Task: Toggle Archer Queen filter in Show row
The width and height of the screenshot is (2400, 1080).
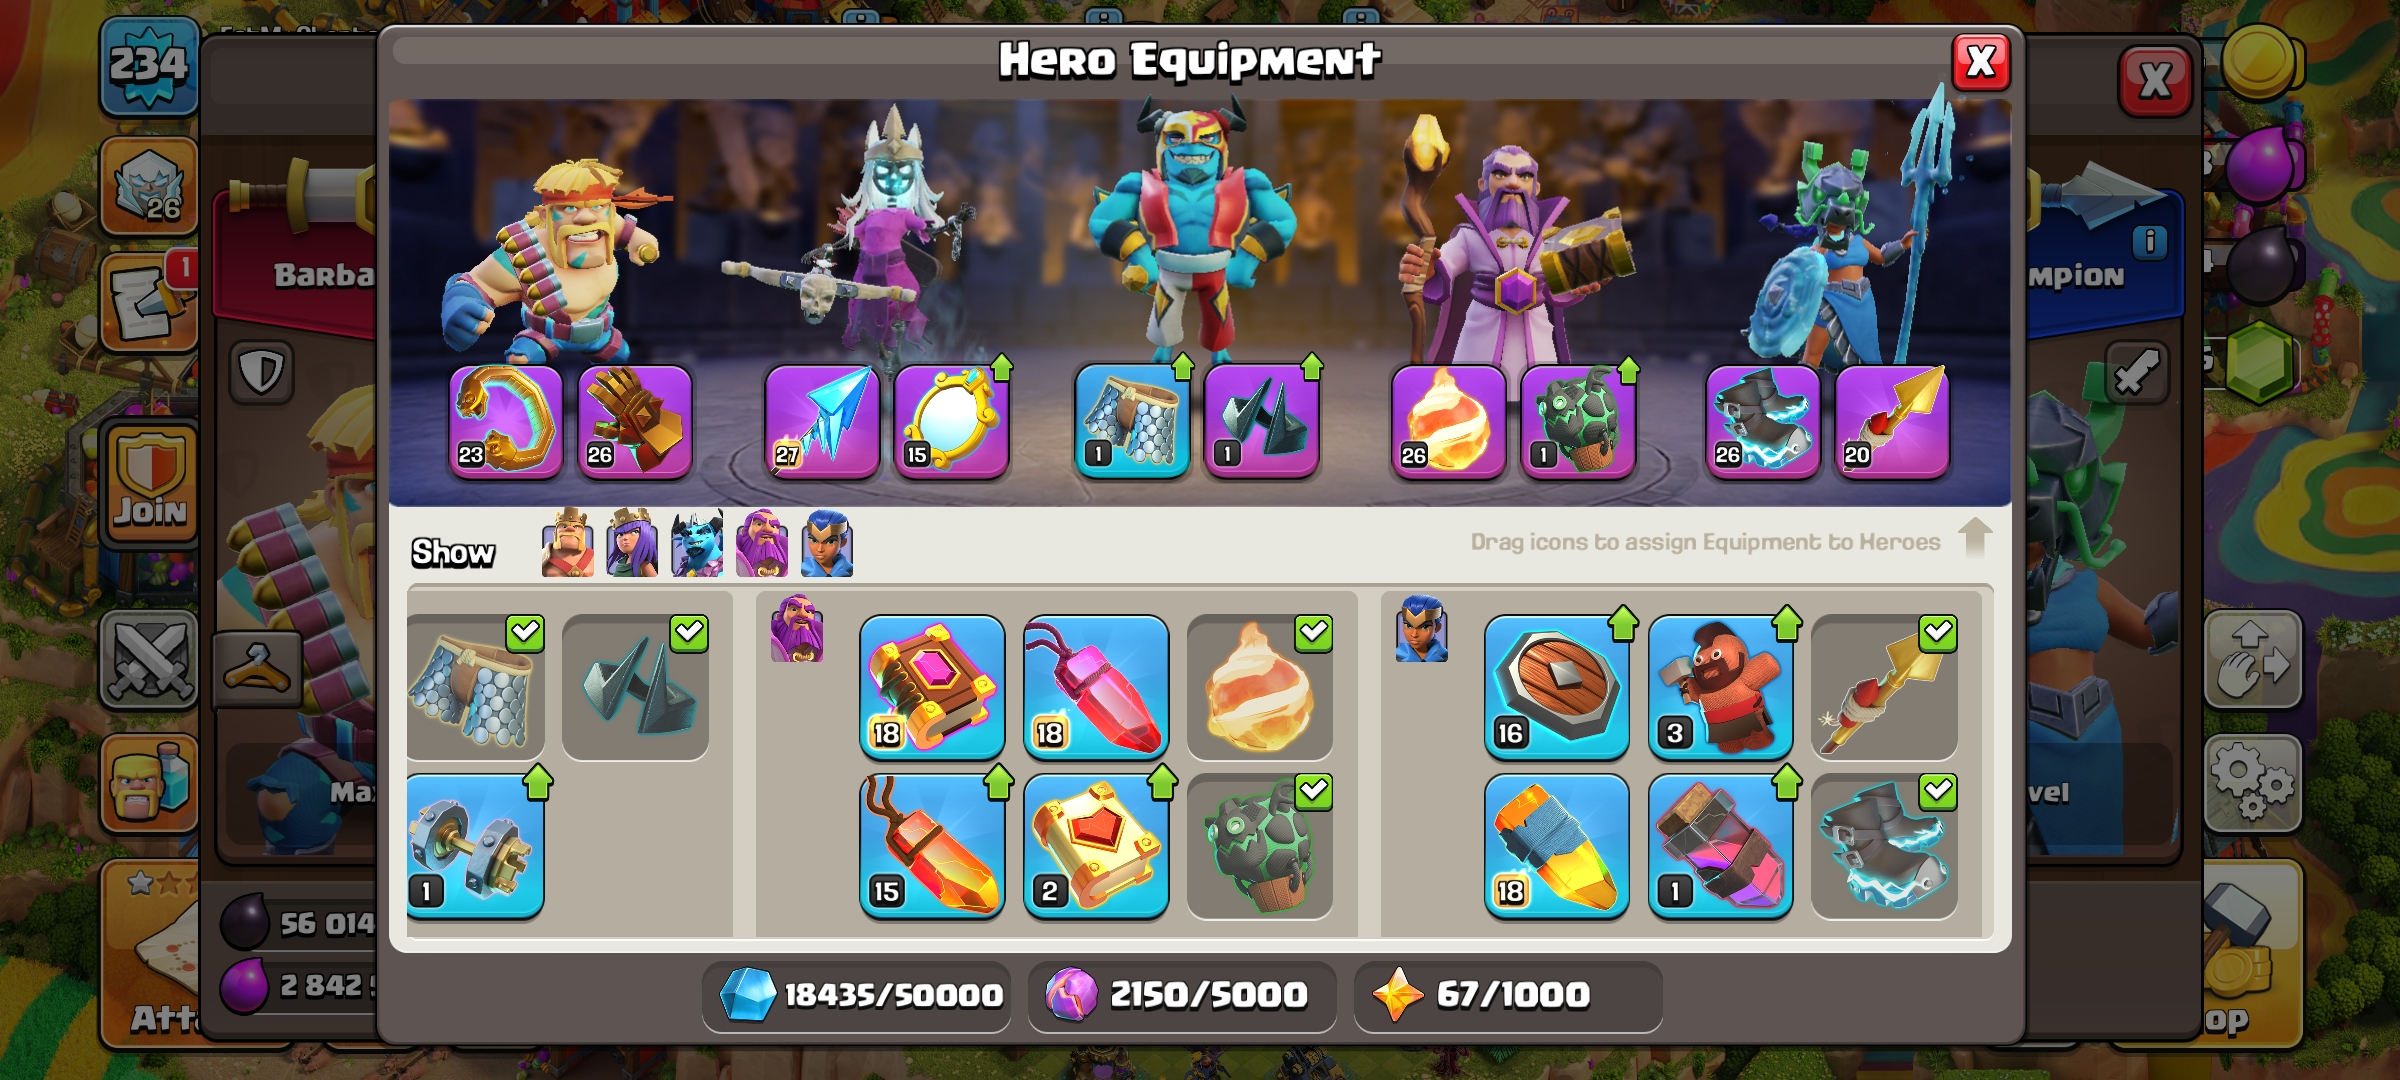Action: point(632,544)
